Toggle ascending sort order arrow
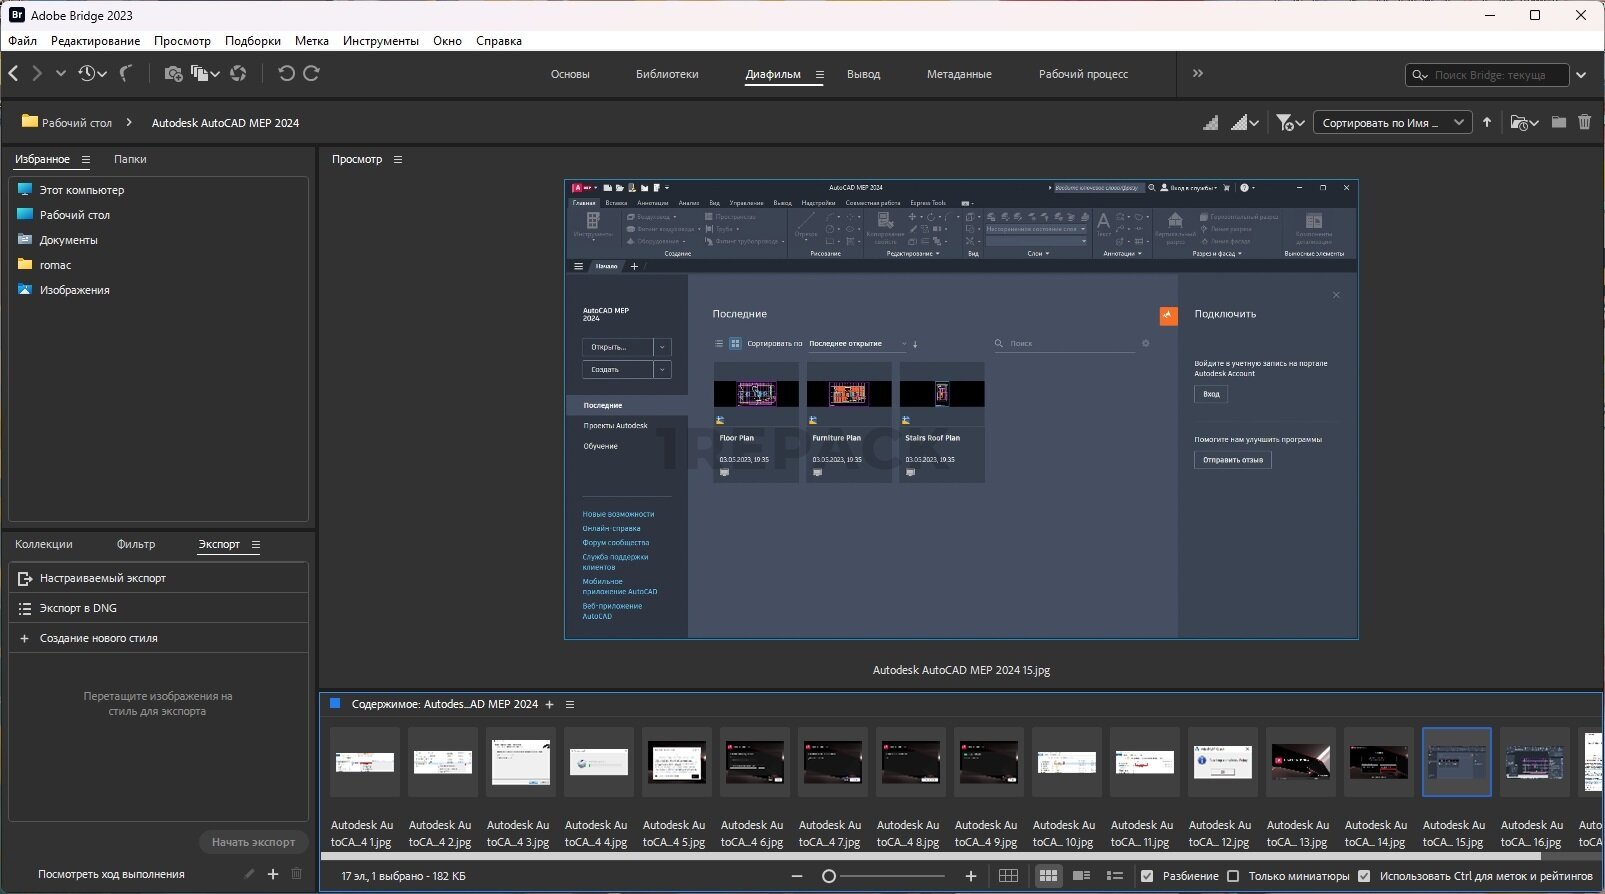This screenshot has height=894, width=1605. 1487,122
